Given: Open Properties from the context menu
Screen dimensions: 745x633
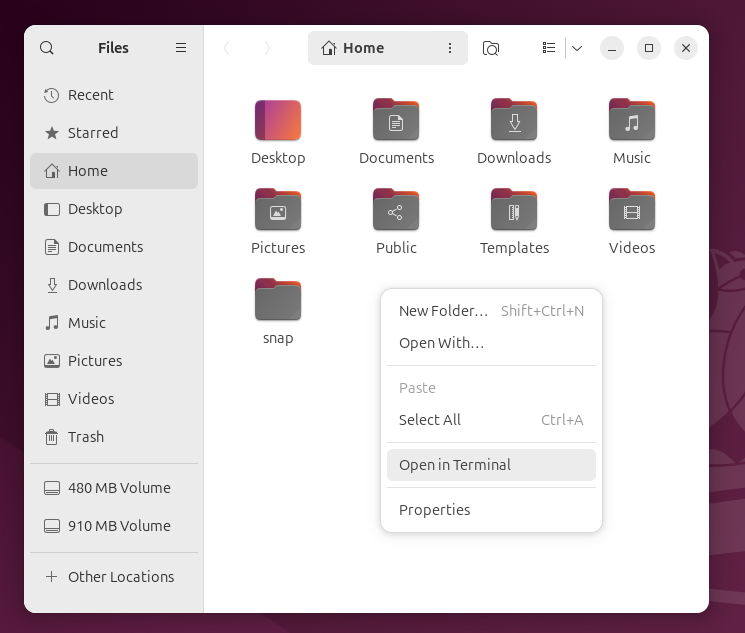Looking at the screenshot, I should click(x=491, y=510).
